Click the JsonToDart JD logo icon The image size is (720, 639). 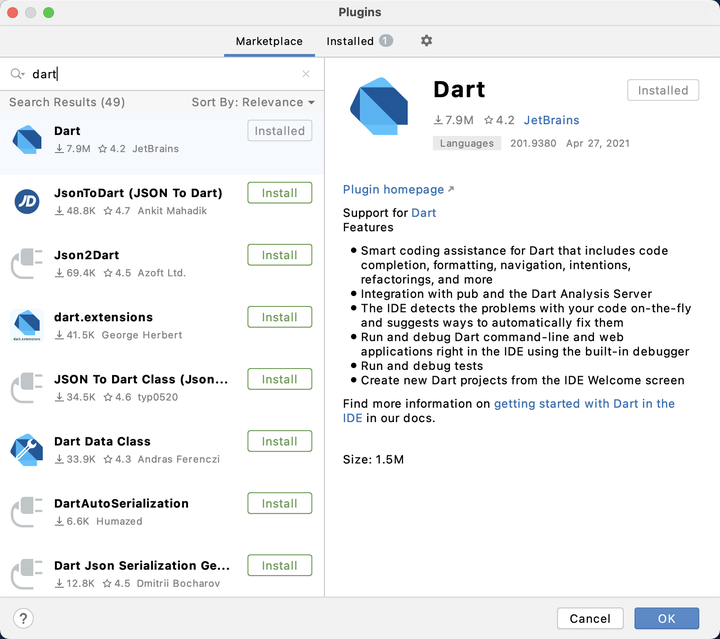[27, 202]
